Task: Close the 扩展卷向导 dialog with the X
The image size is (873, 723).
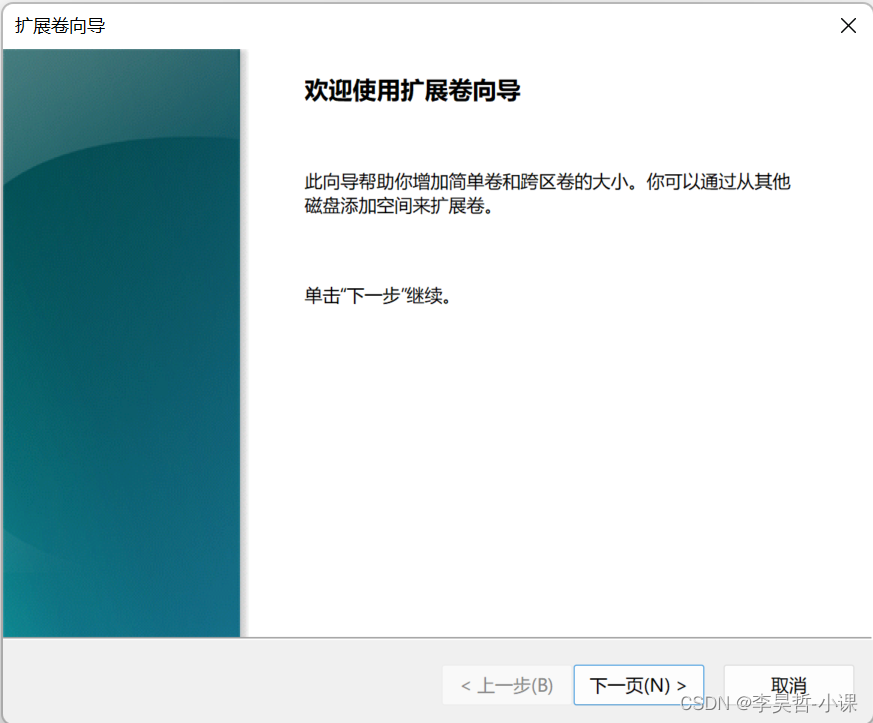Action: 848,25
